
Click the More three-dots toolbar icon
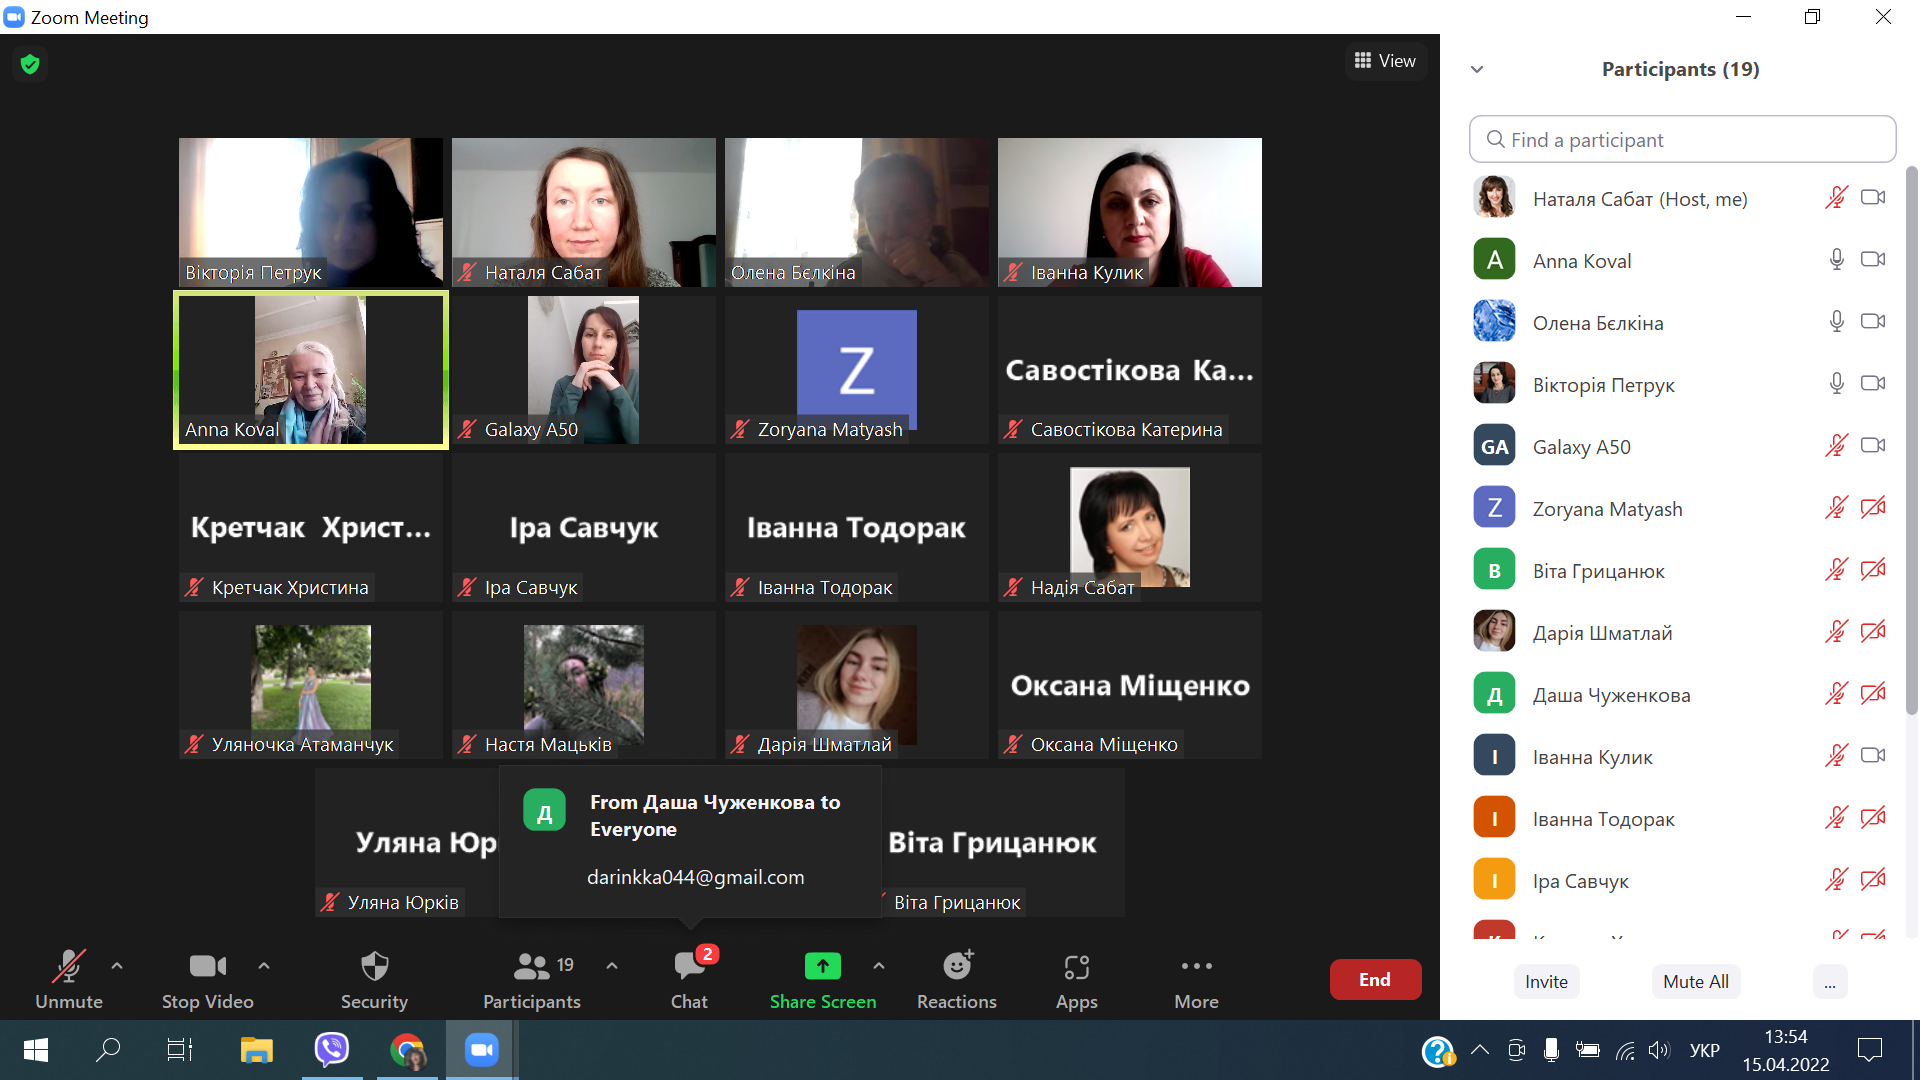tap(1196, 967)
